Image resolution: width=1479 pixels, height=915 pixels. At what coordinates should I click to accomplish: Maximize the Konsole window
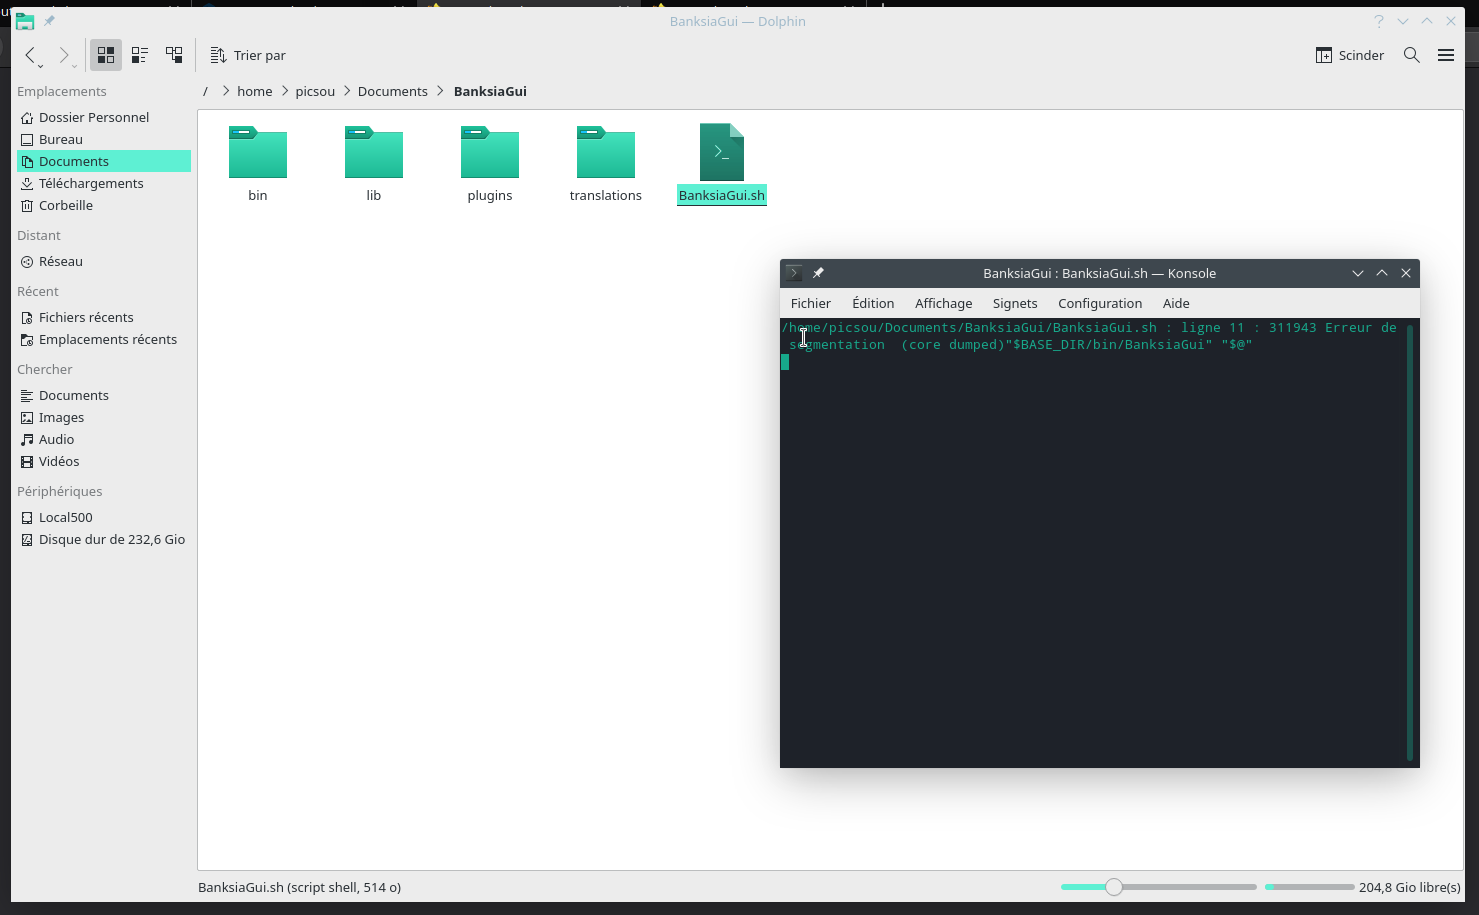tap(1382, 273)
